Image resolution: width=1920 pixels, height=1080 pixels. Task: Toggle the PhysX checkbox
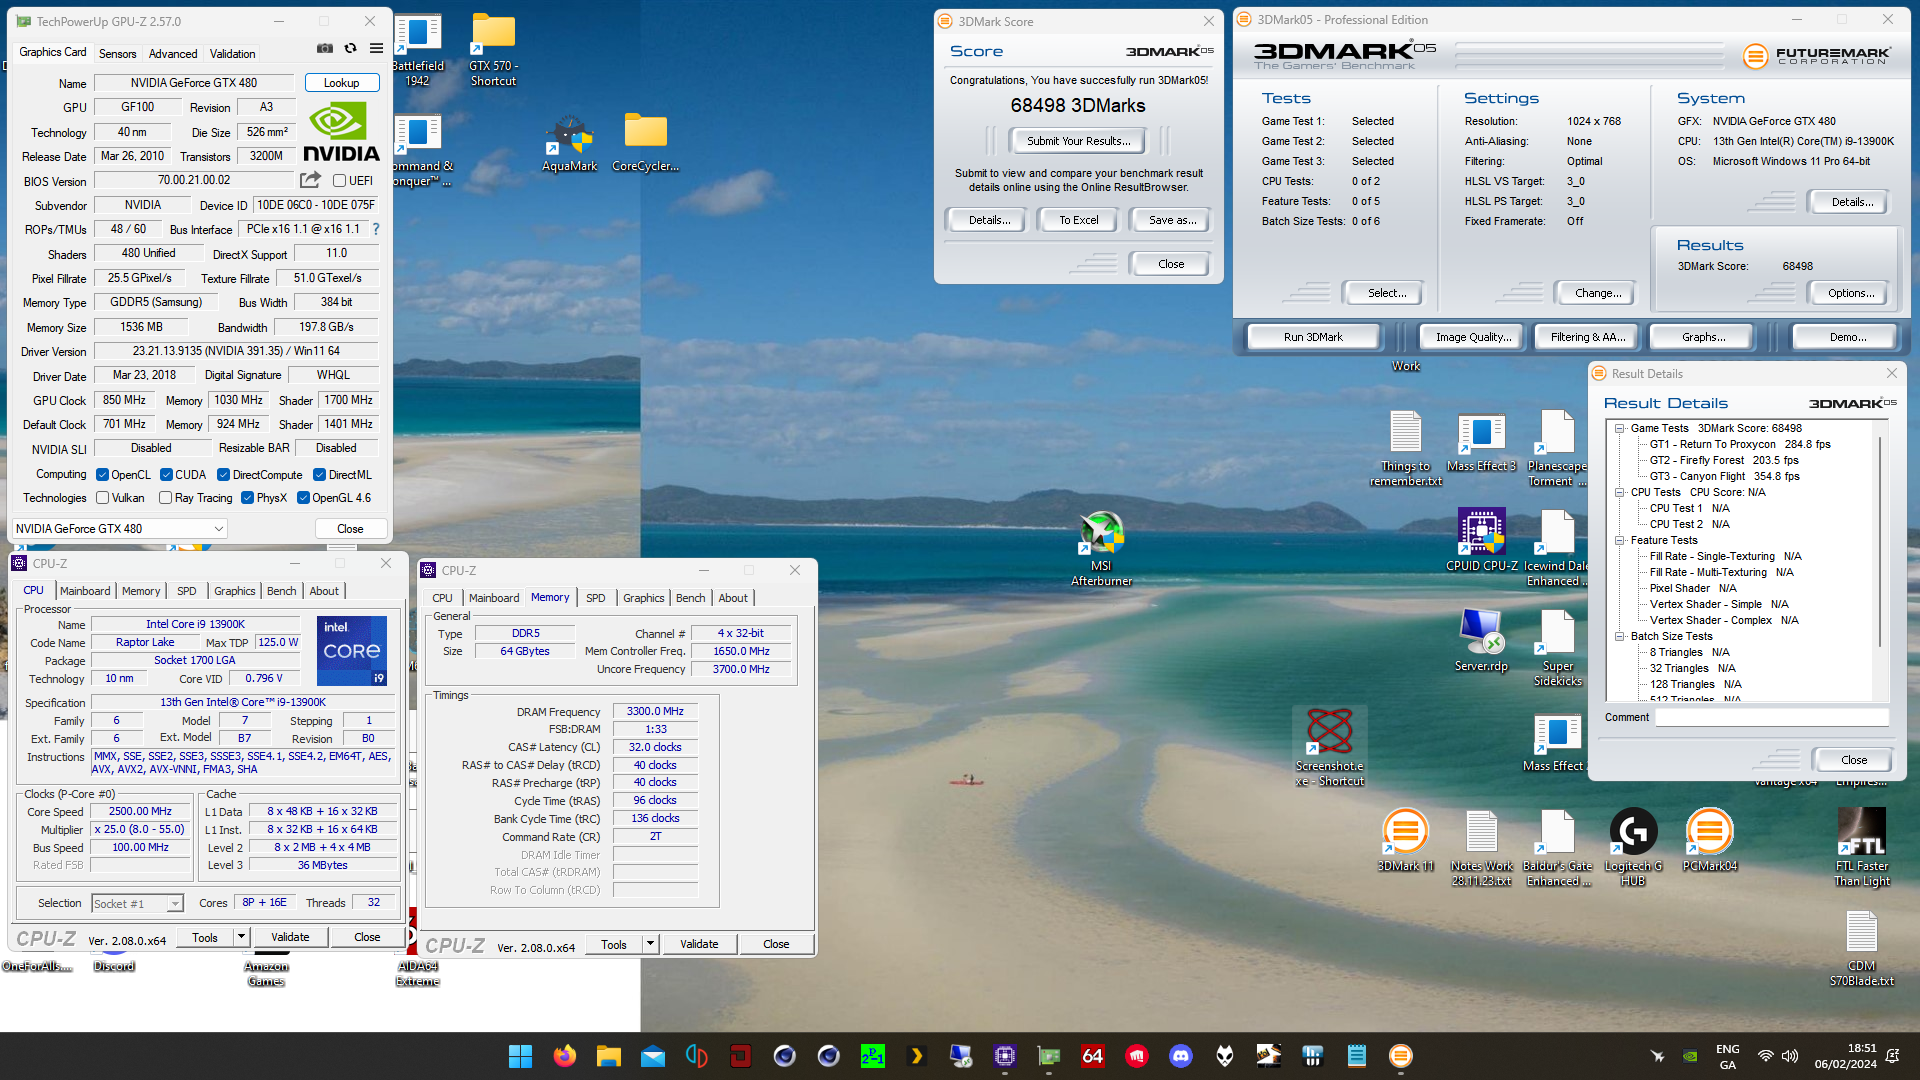point(247,498)
